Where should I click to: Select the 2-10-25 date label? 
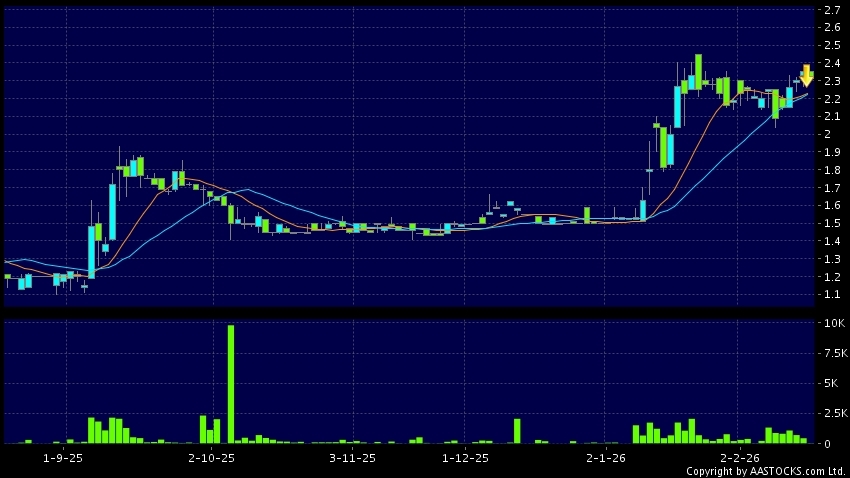click(x=210, y=458)
